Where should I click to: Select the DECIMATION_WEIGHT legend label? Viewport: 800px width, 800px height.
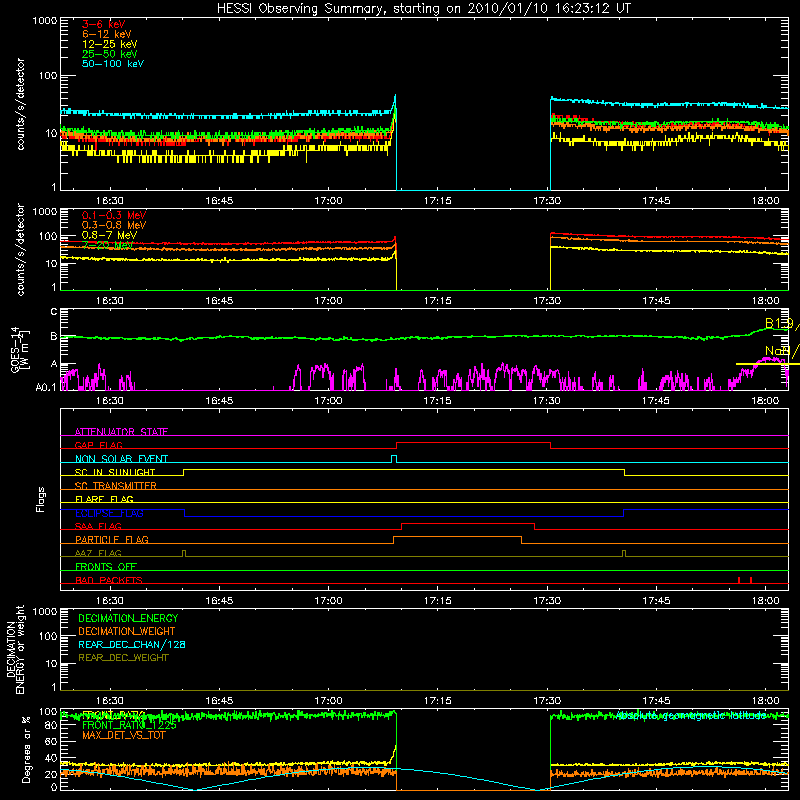[x=127, y=631]
